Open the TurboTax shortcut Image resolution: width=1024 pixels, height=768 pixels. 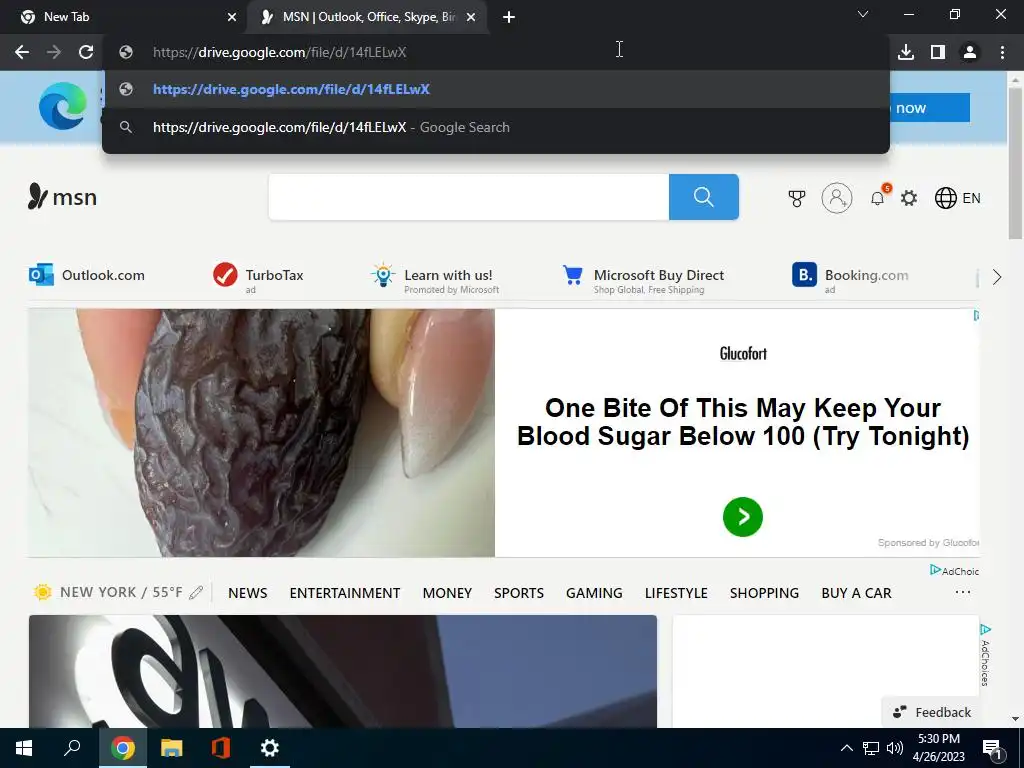[258, 277]
